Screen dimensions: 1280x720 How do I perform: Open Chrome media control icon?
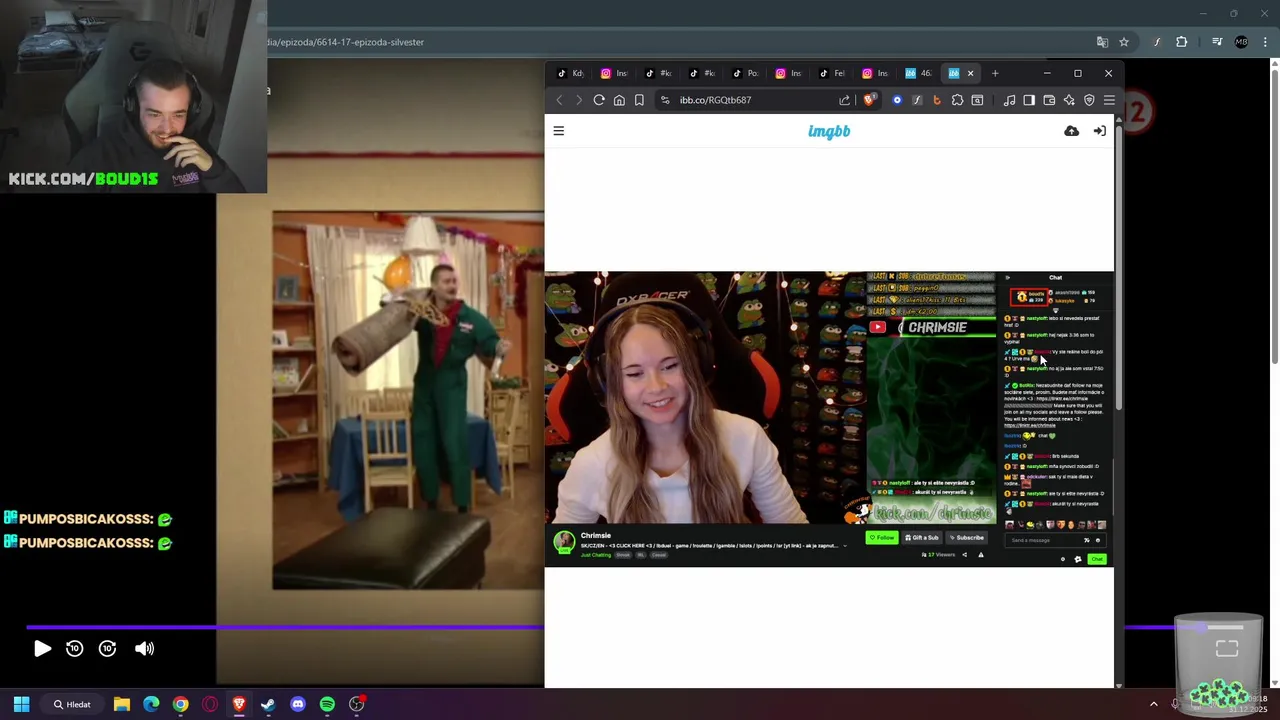tap(1217, 42)
